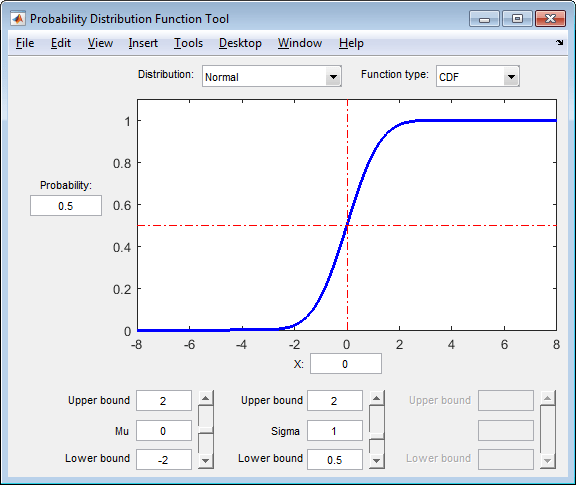The image size is (576, 485).
Task: Open the Insert menu
Action: click(143, 43)
